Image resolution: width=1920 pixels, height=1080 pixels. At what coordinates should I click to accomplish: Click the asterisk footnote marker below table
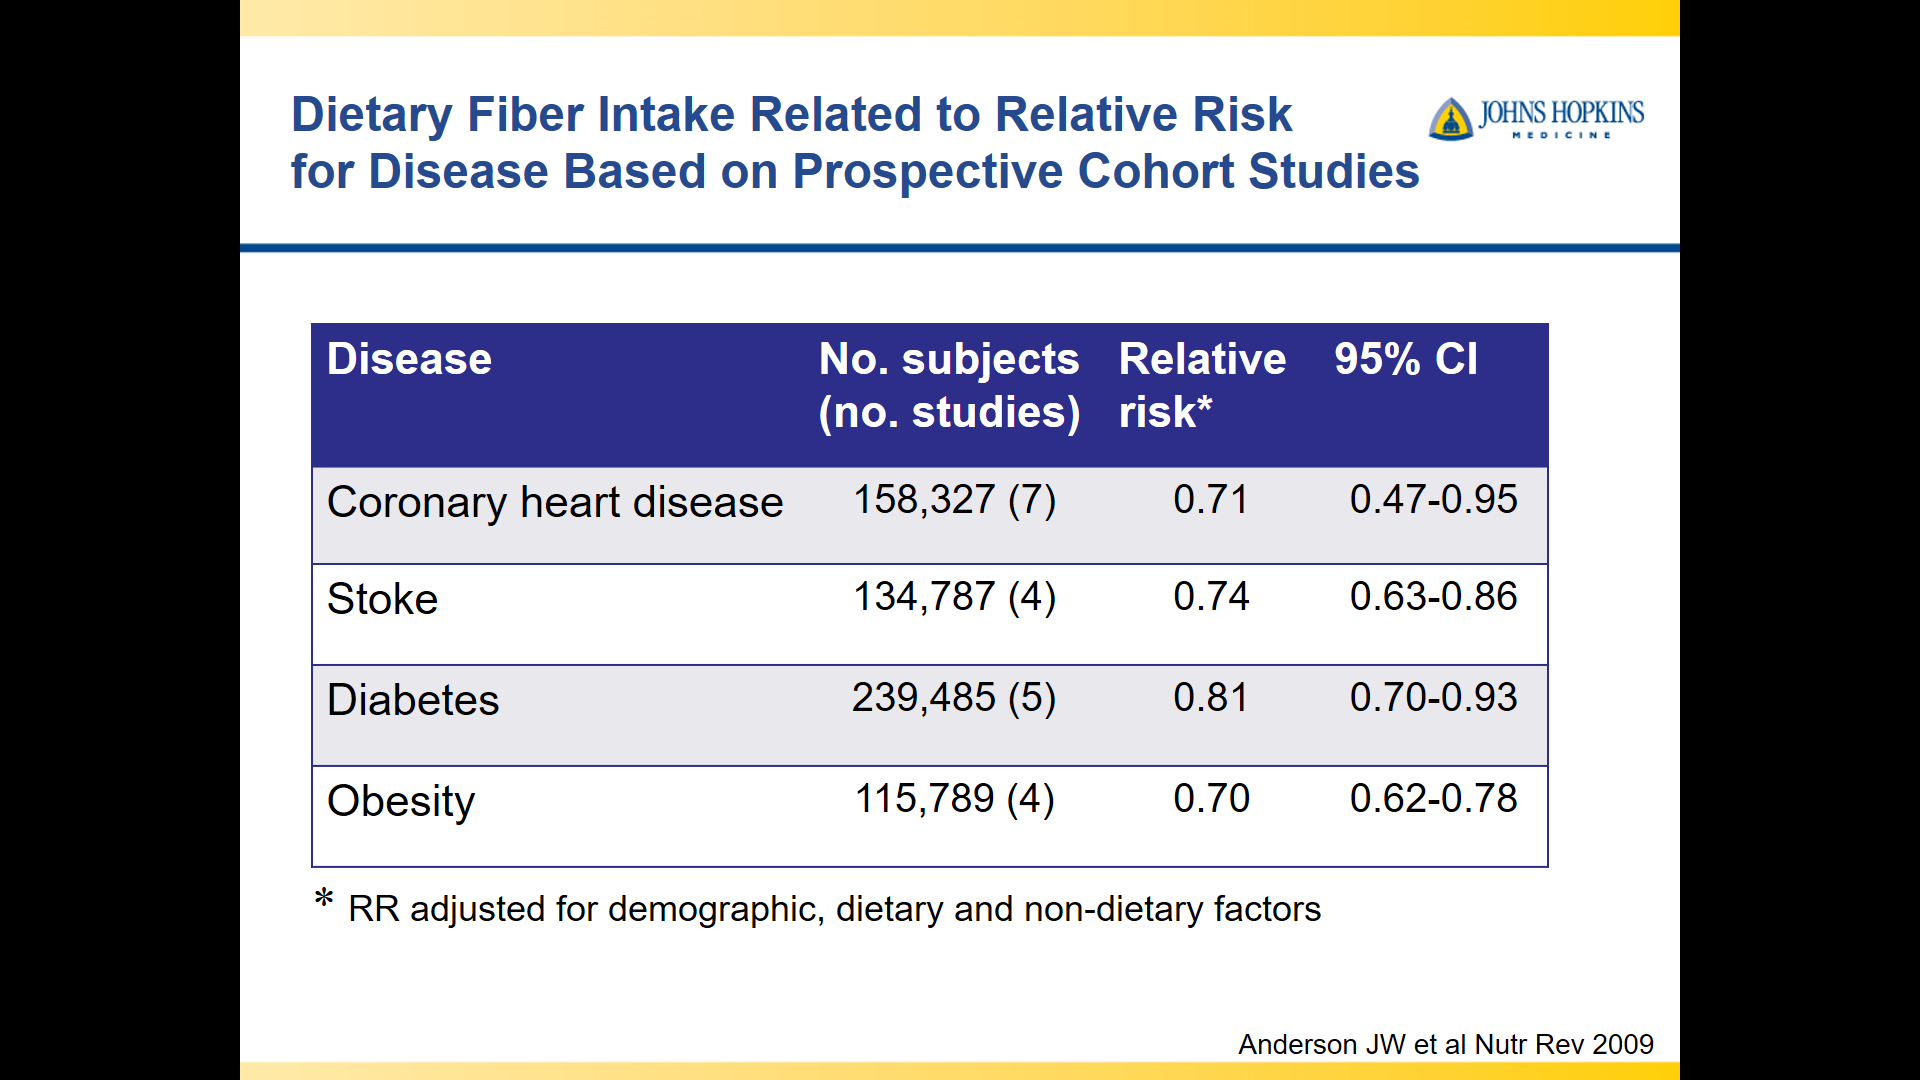tap(323, 899)
